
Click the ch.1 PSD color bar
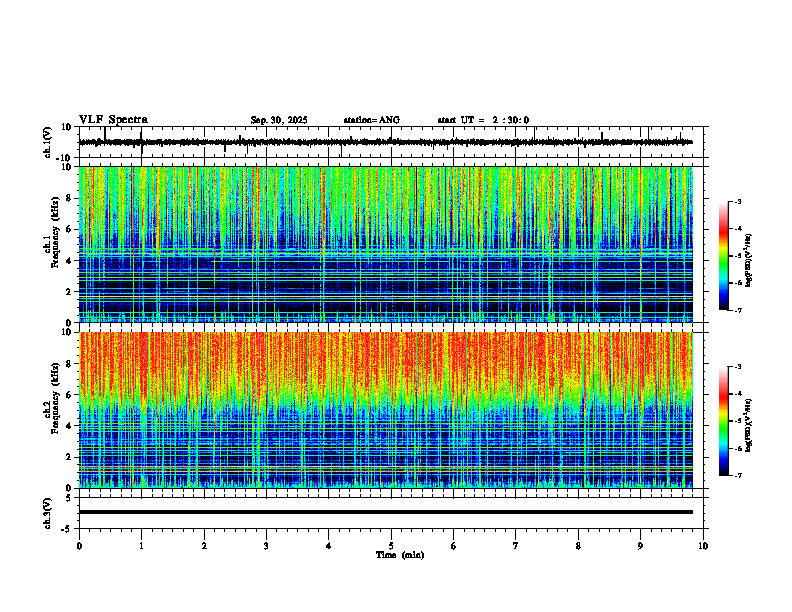(724, 256)
